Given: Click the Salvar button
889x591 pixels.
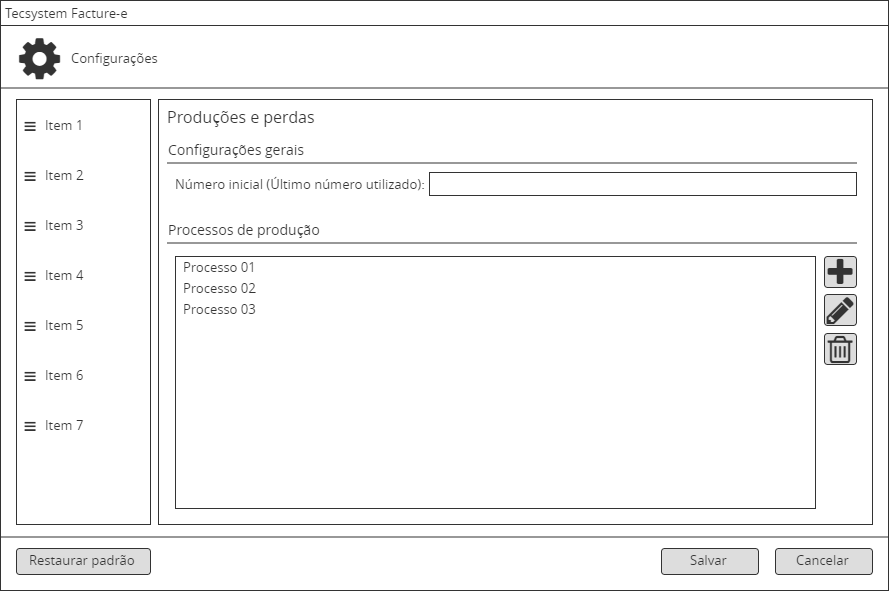Looking at the screenshot, I should point(709,561).
